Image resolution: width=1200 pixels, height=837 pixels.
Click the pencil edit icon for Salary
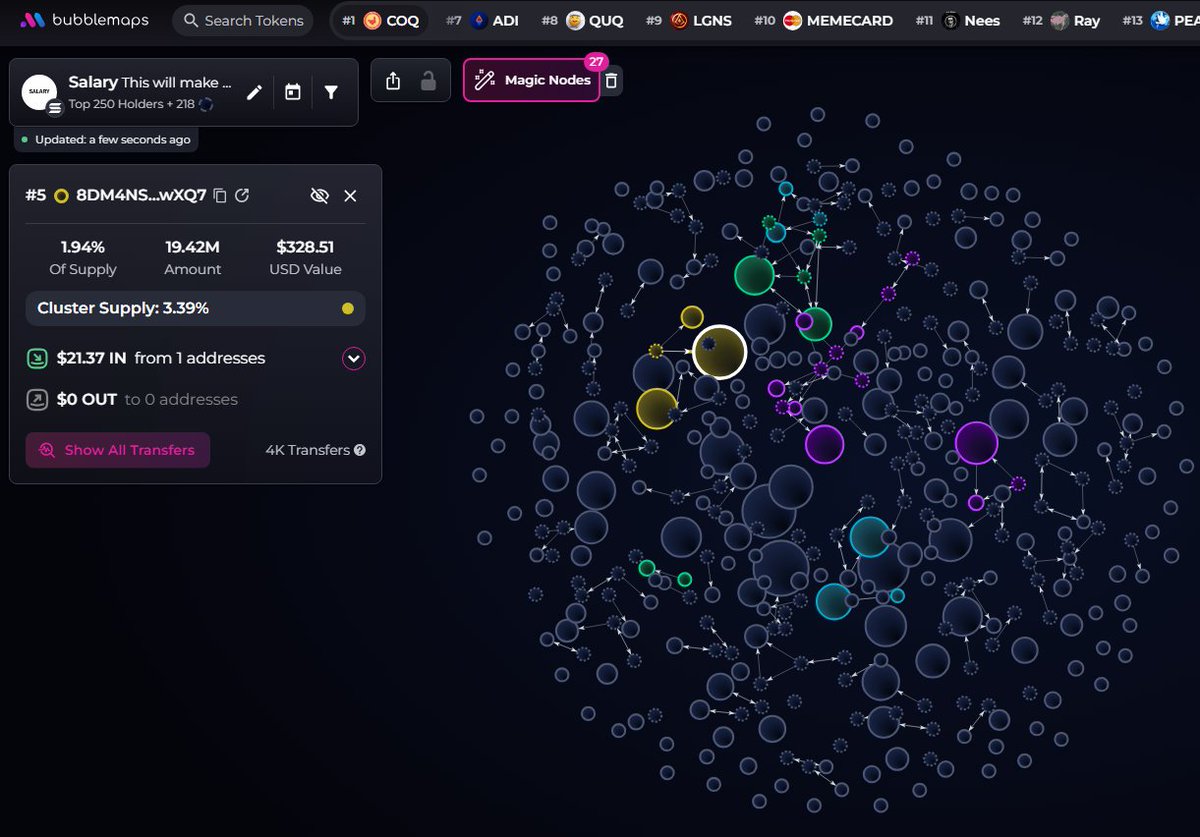pos(254,92)
